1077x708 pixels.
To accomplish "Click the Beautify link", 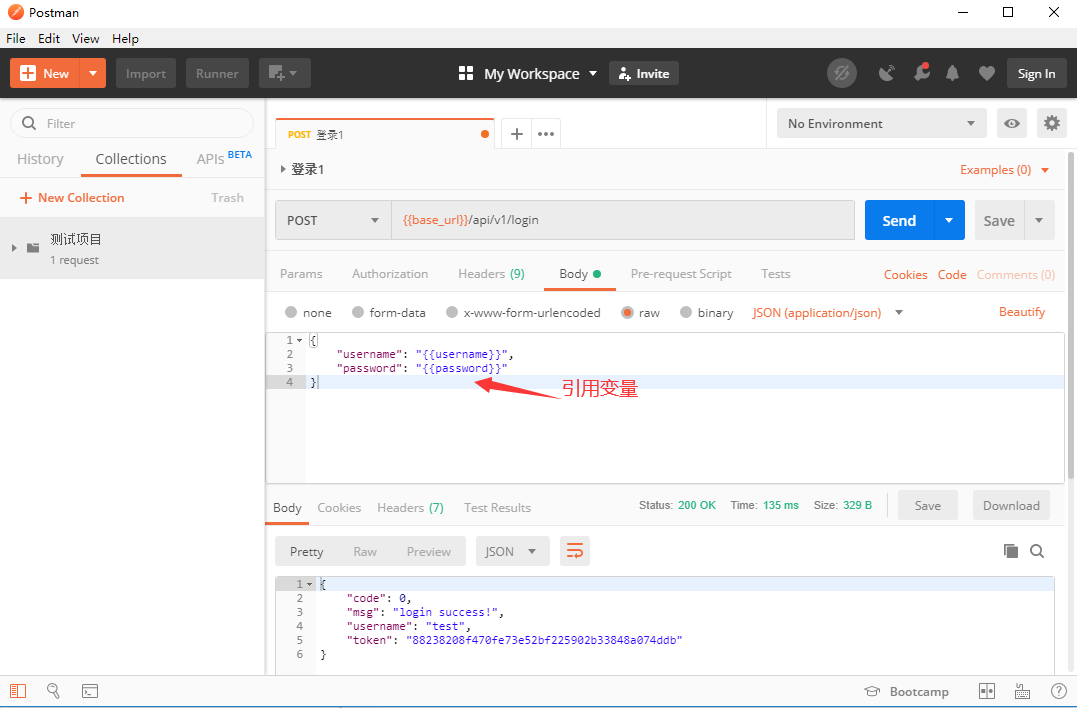I will (1021, 312).
